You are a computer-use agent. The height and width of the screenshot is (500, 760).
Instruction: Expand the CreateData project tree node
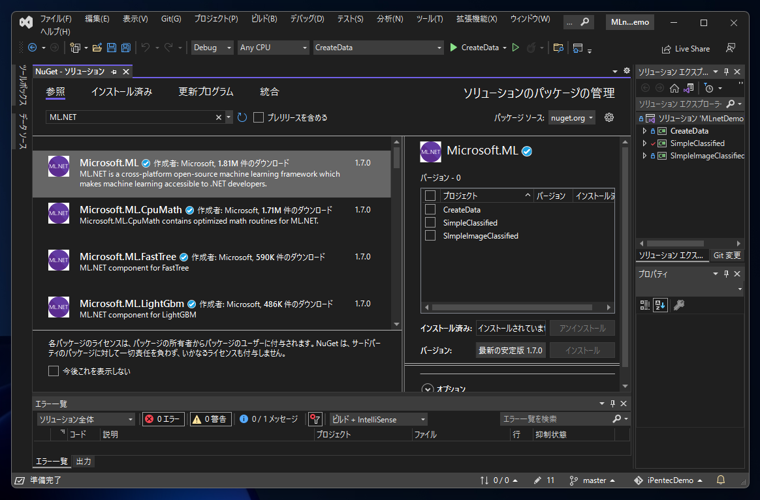[644, 131]
